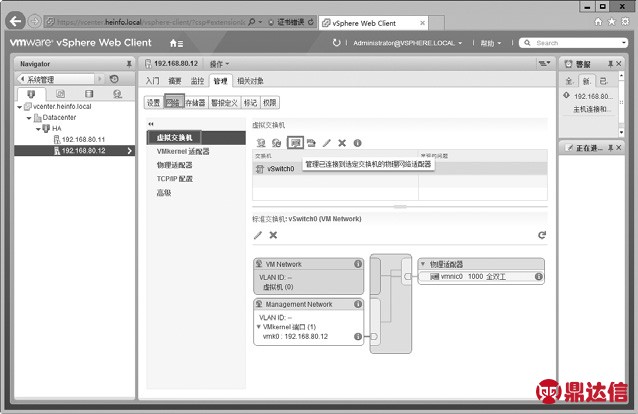Open browser Favorites star icon

coord(612,22)
